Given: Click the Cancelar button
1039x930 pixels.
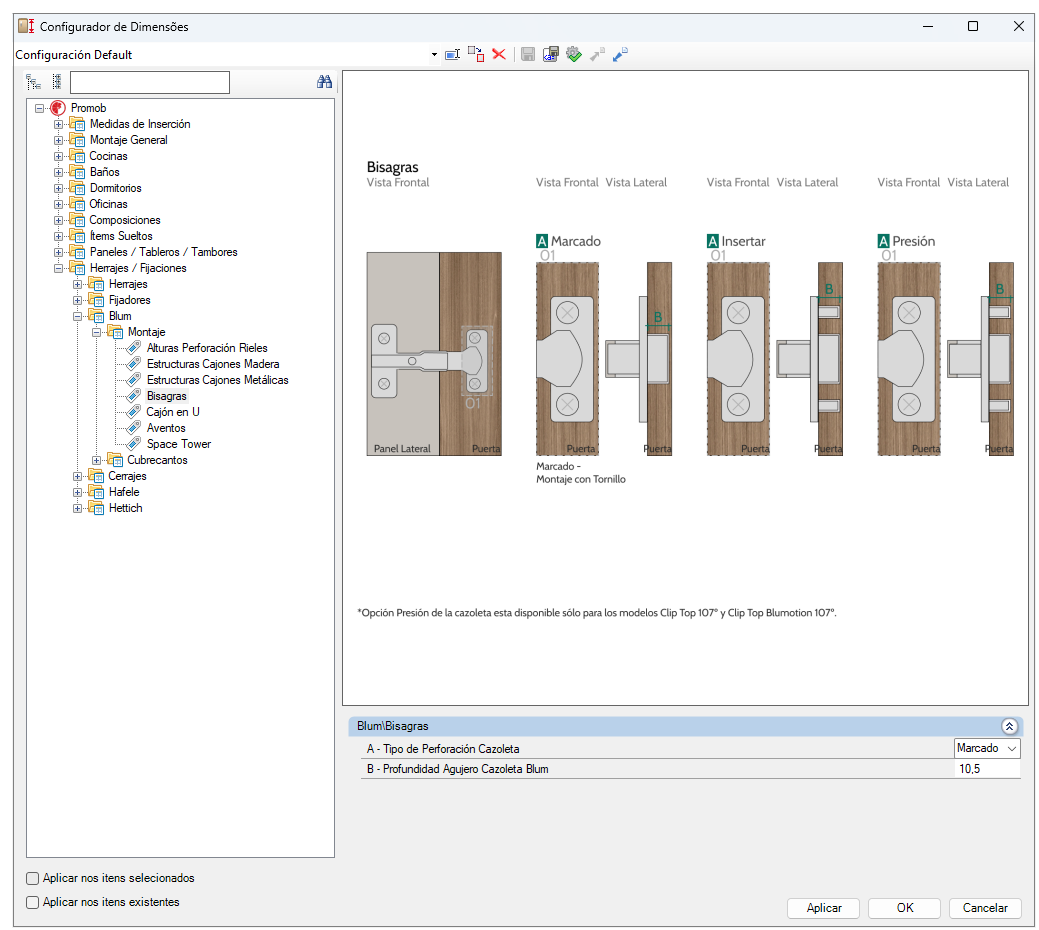Looking at the screenshot, I should (x=985, y=908).
